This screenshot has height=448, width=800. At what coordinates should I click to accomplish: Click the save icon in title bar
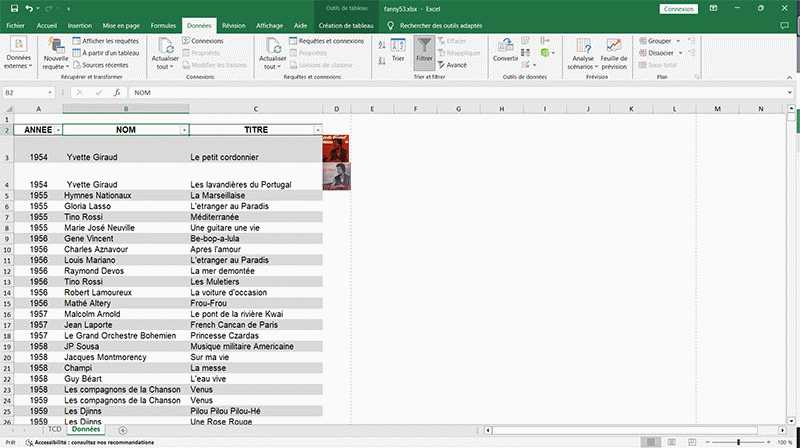[12, 8]
